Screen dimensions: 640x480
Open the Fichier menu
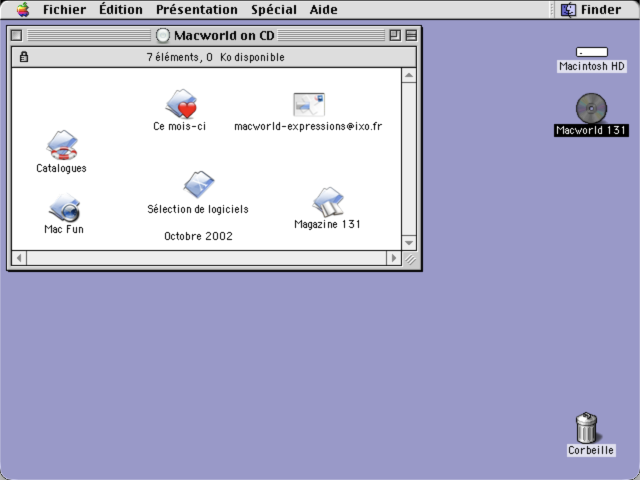[64, 9]
